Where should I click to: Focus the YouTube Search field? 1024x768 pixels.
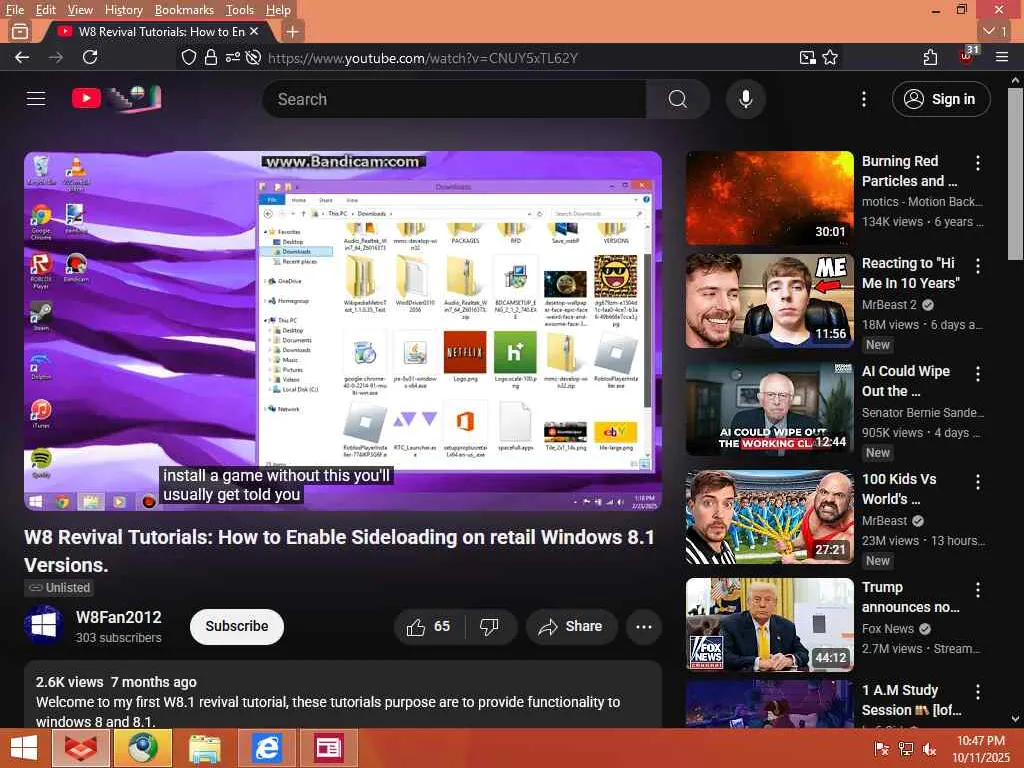coord(454,99)
